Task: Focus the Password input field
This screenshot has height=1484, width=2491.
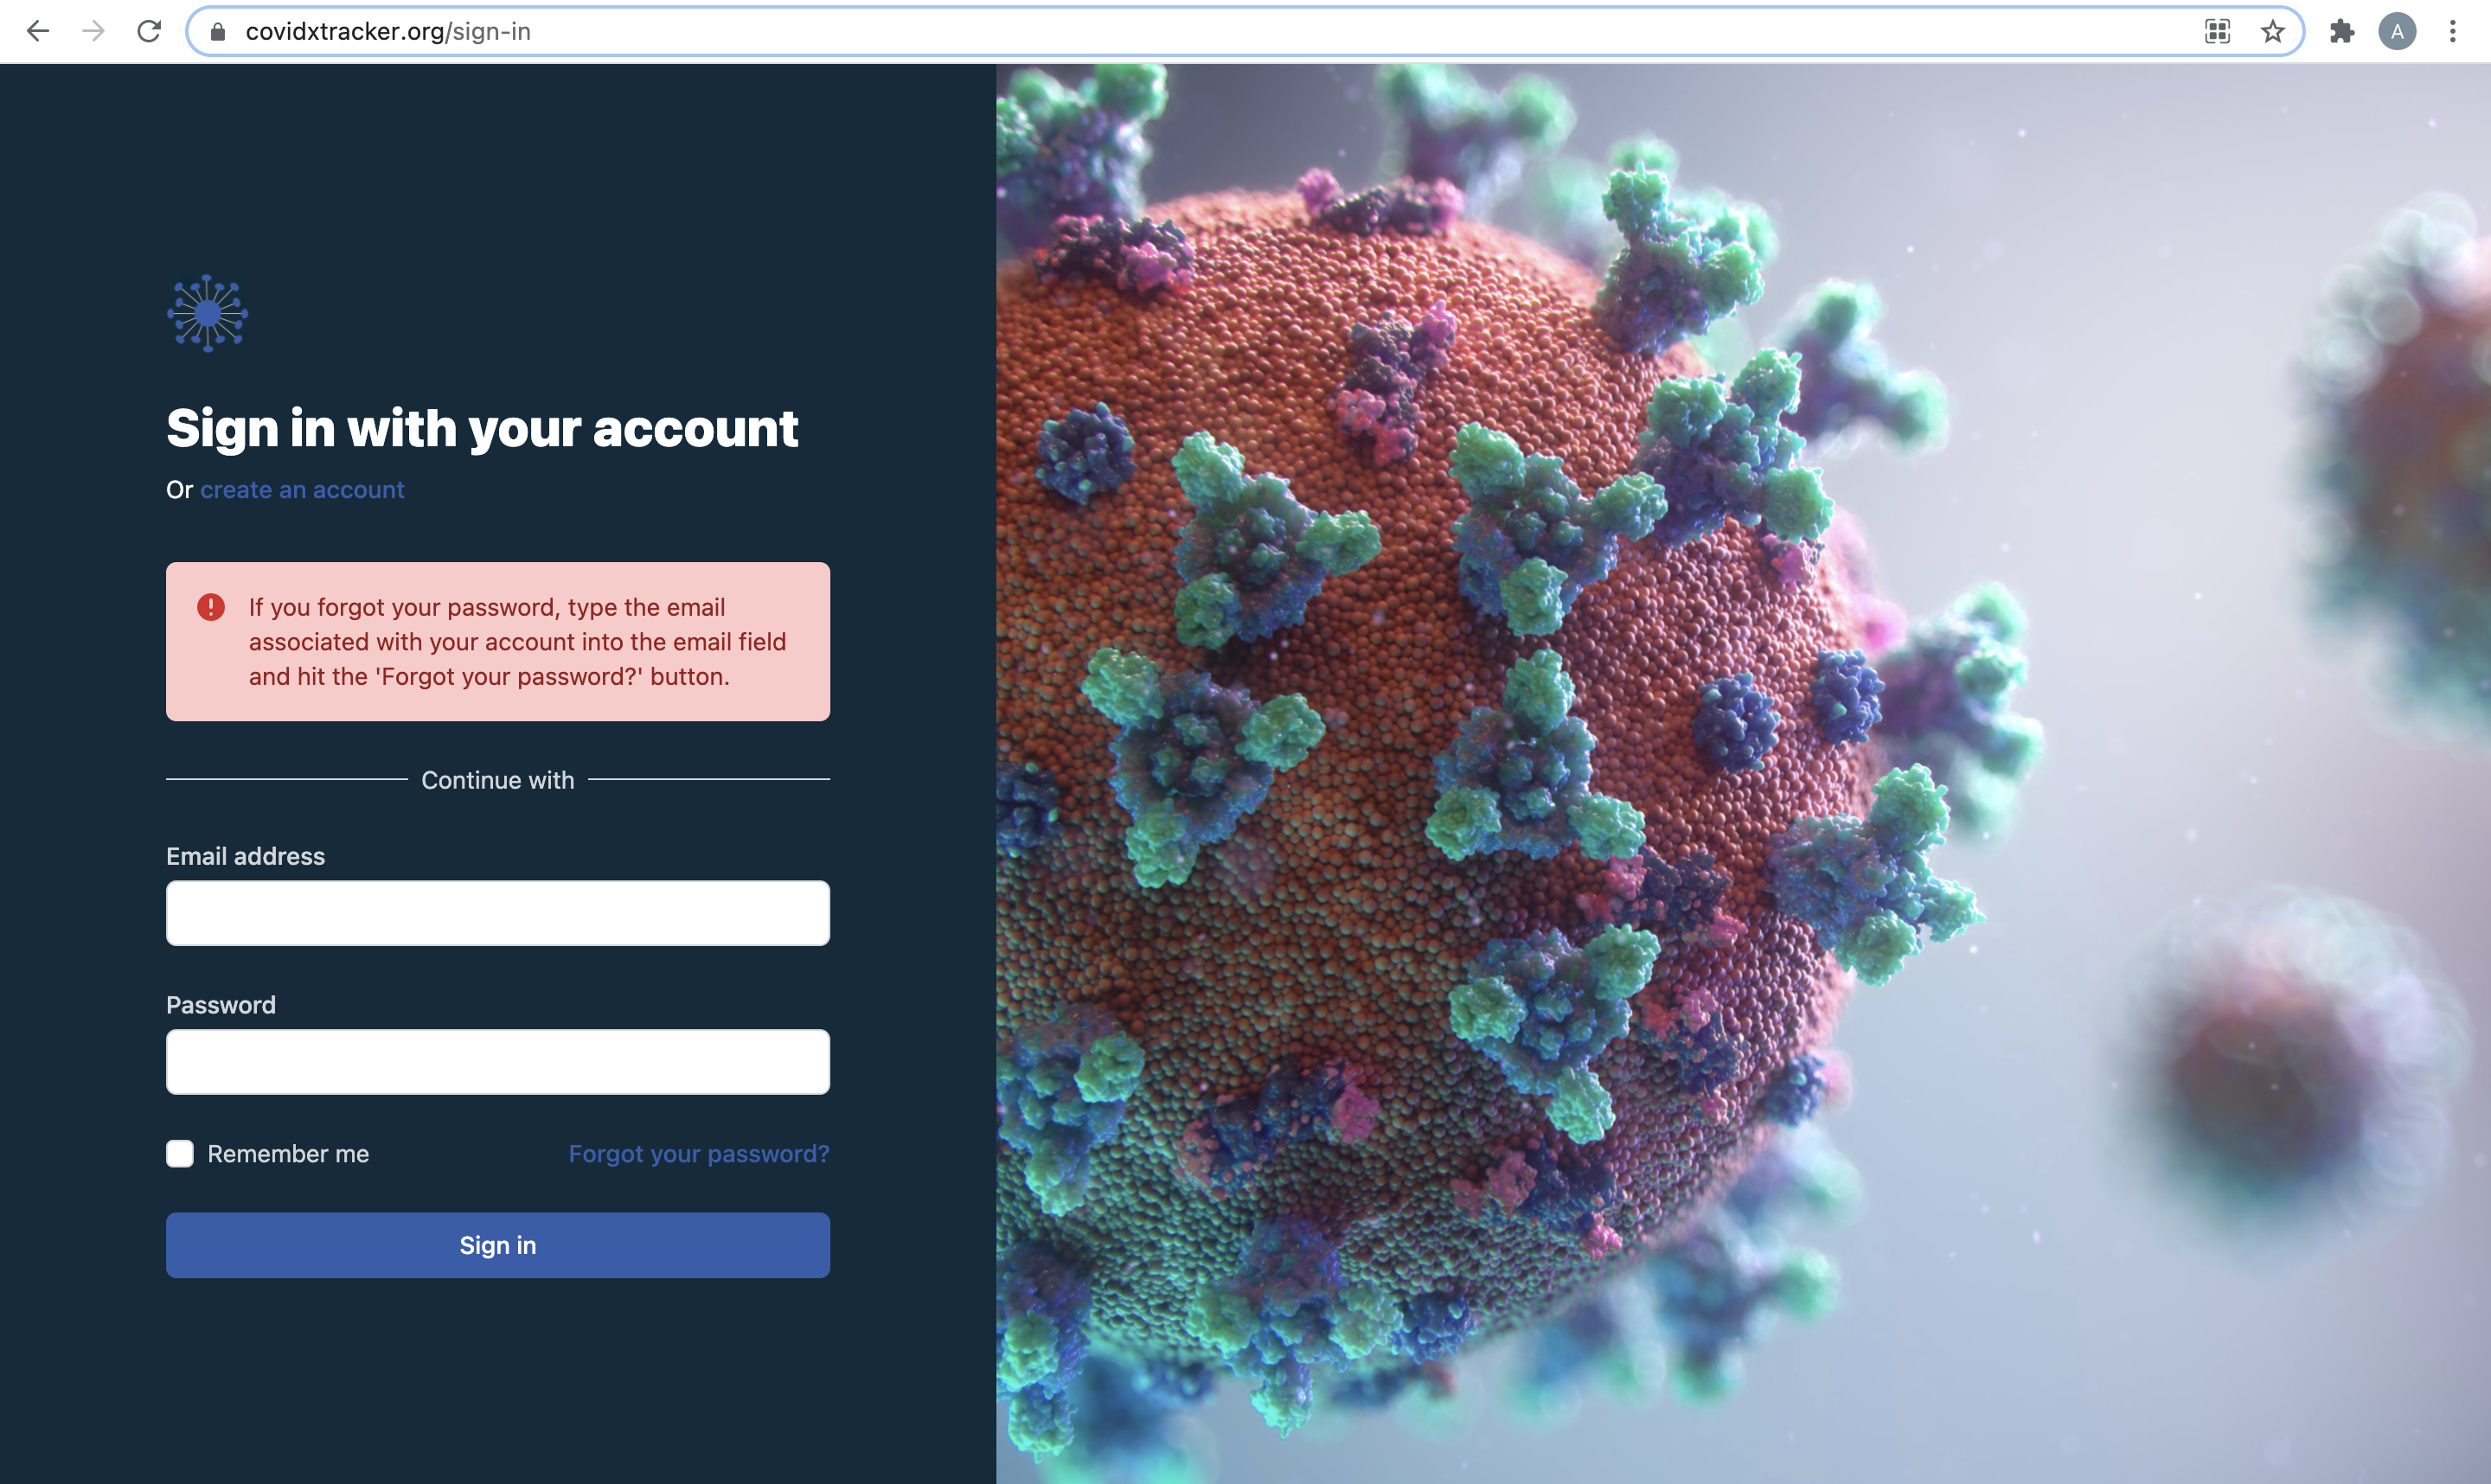Action: [x=497, y=1061]
